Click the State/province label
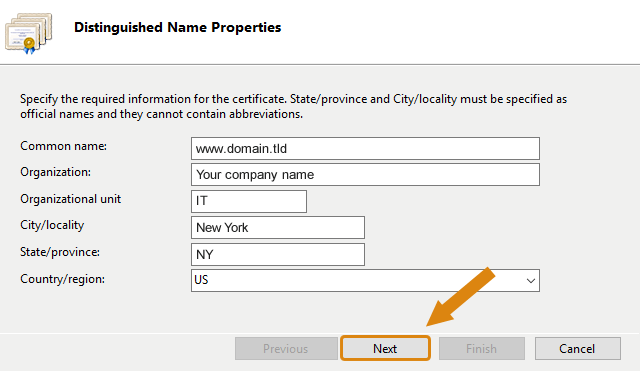This screenshot has width=640, height=371. [60, 252]
